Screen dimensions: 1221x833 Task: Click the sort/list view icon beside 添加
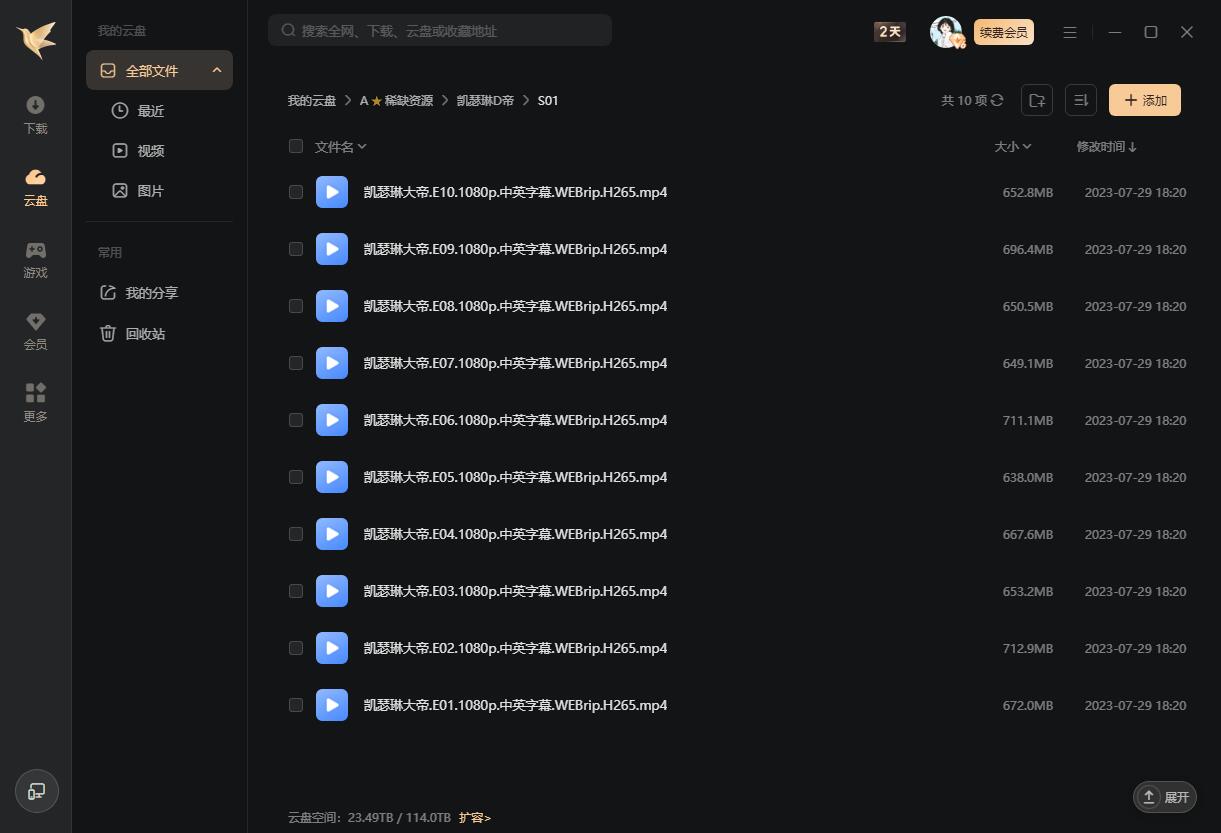tap(1081, 100)
